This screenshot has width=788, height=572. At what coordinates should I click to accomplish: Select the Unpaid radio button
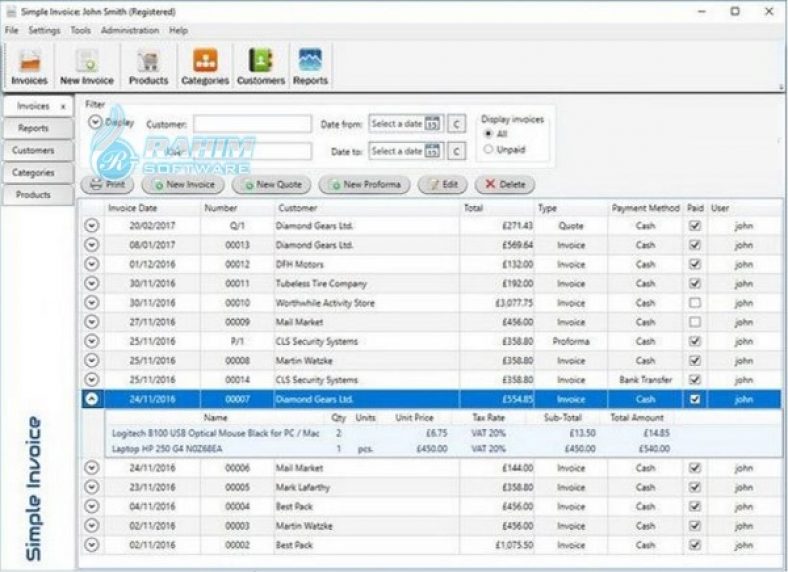[488, 149]
